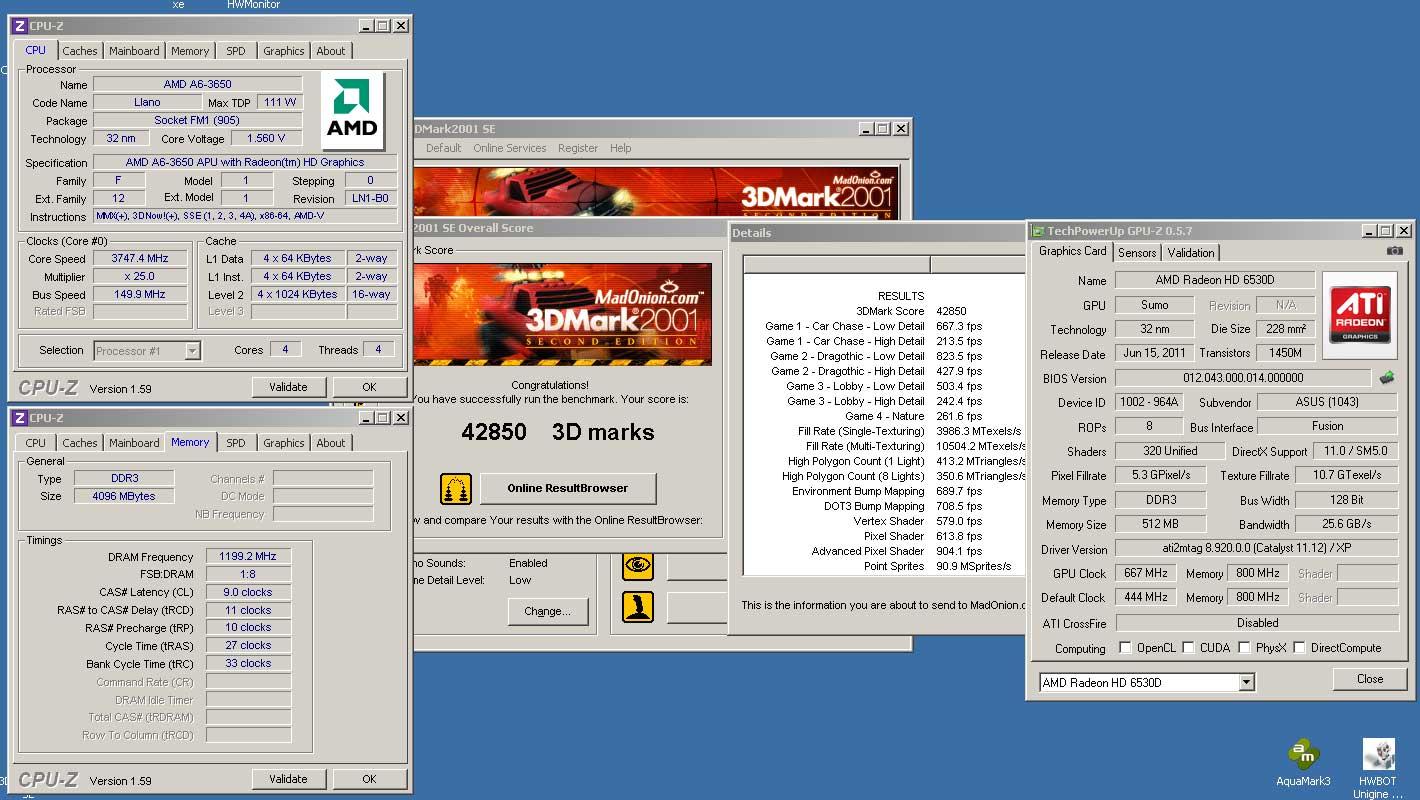Click the yellow joystick icon button in 3DMark

pyautogui.click(x=638, y=607)
